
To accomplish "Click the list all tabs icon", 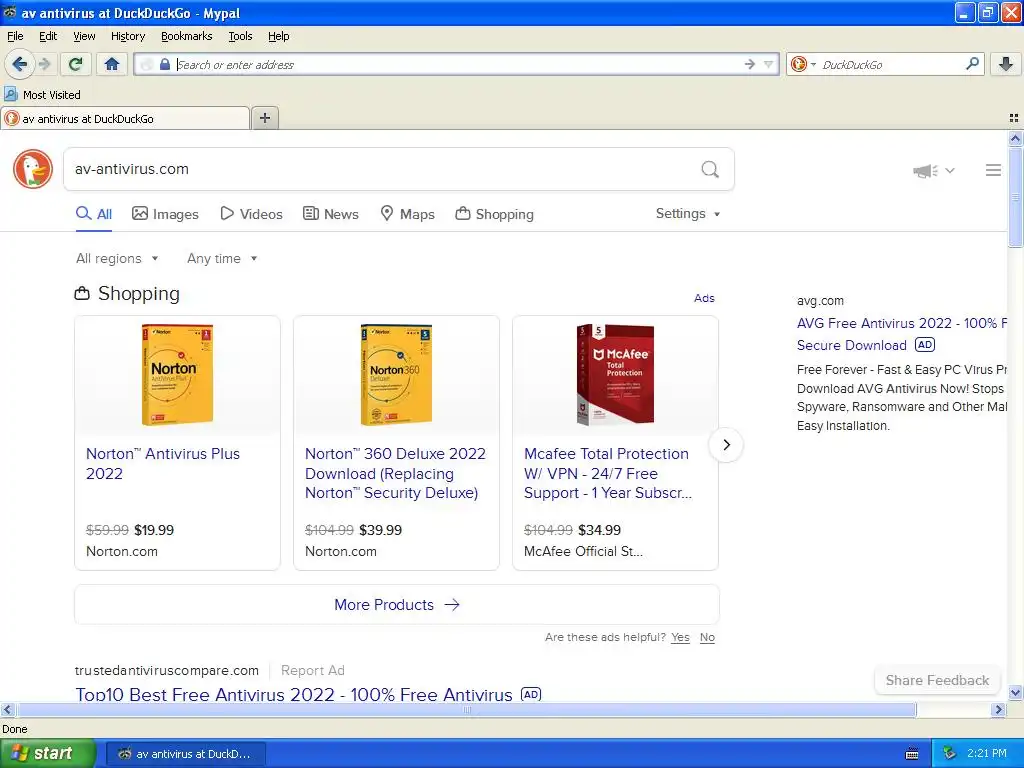I will (x=1014, y=118).
